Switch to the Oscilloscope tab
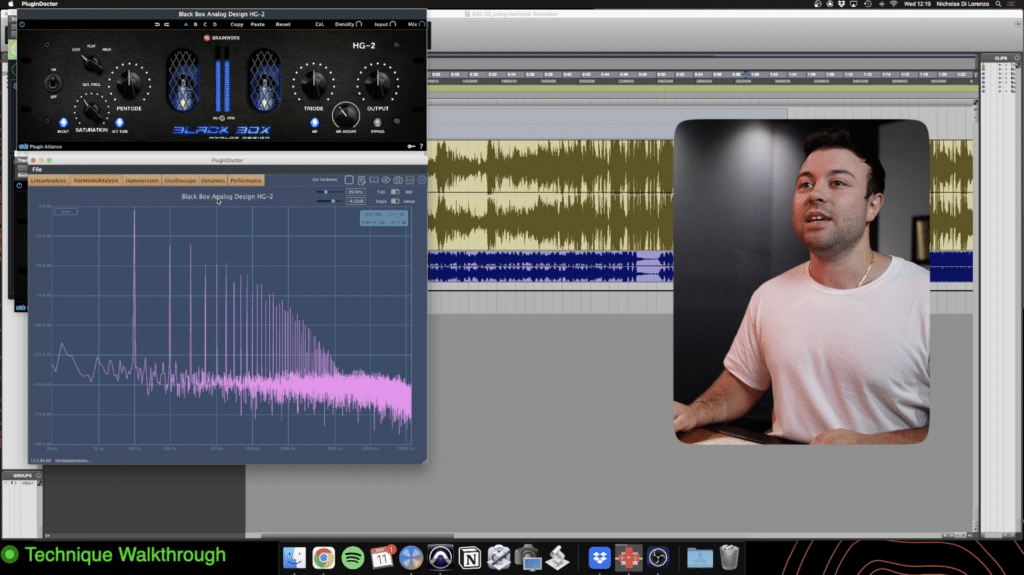Viewport: 1024px width, 575px height. pos(180,180)
